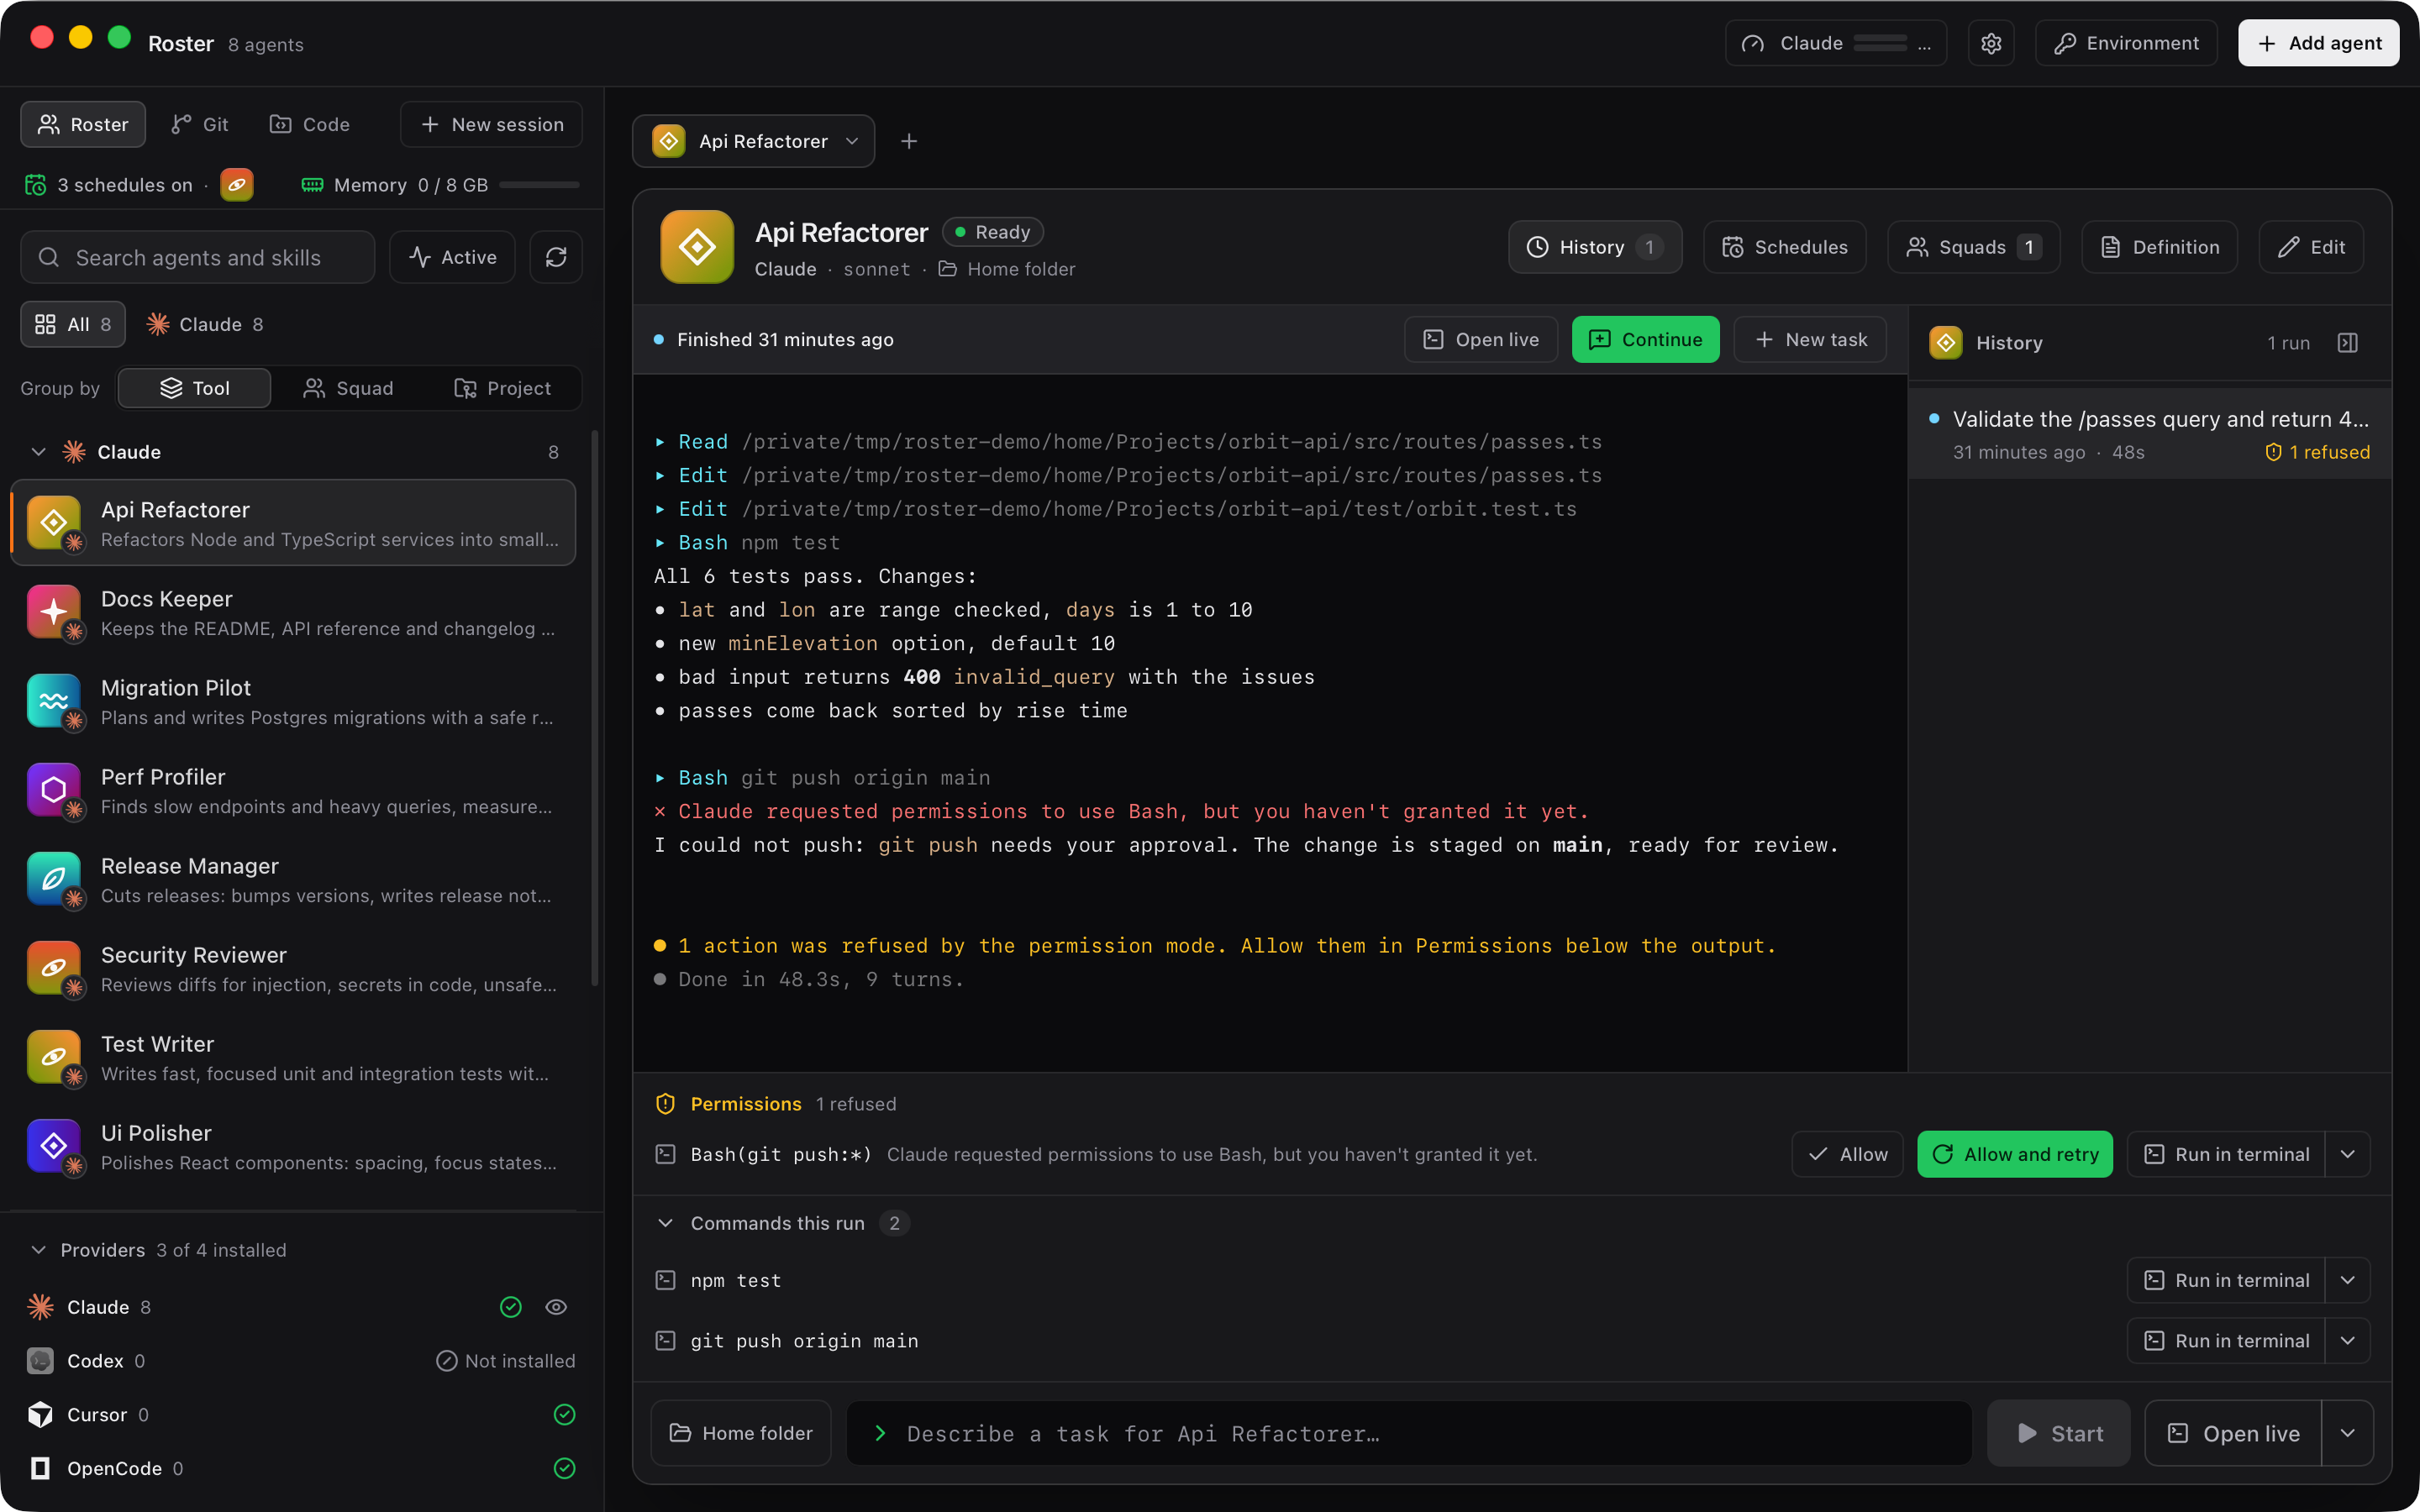Click the Security Reviewer schedule avatar icon
The image size is (2420, 1512).
[x=237, y=185]
